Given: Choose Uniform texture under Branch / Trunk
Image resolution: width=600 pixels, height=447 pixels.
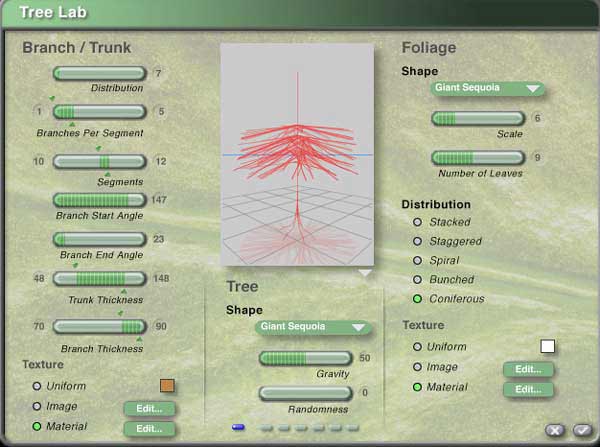Looking at the screenshot, I should 37,386.
